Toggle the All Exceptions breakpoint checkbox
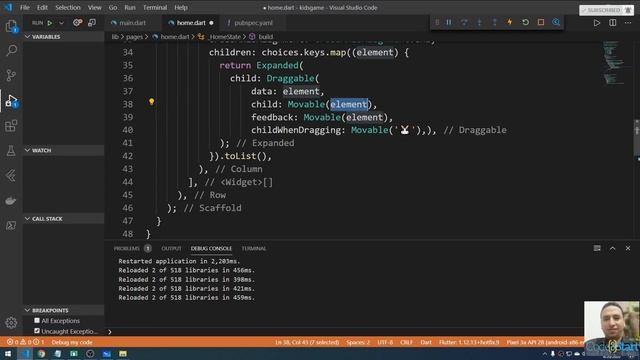The width and height of the screenshot is (640, 360). pyautogui.click(x=37, y=320)
